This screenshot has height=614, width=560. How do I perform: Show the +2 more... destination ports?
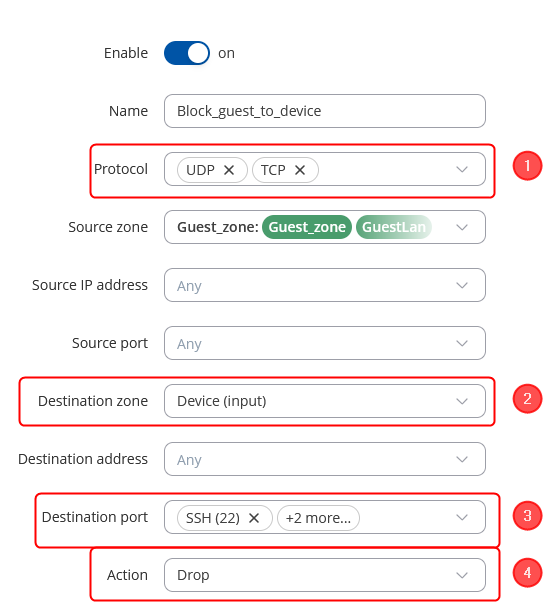318,518
